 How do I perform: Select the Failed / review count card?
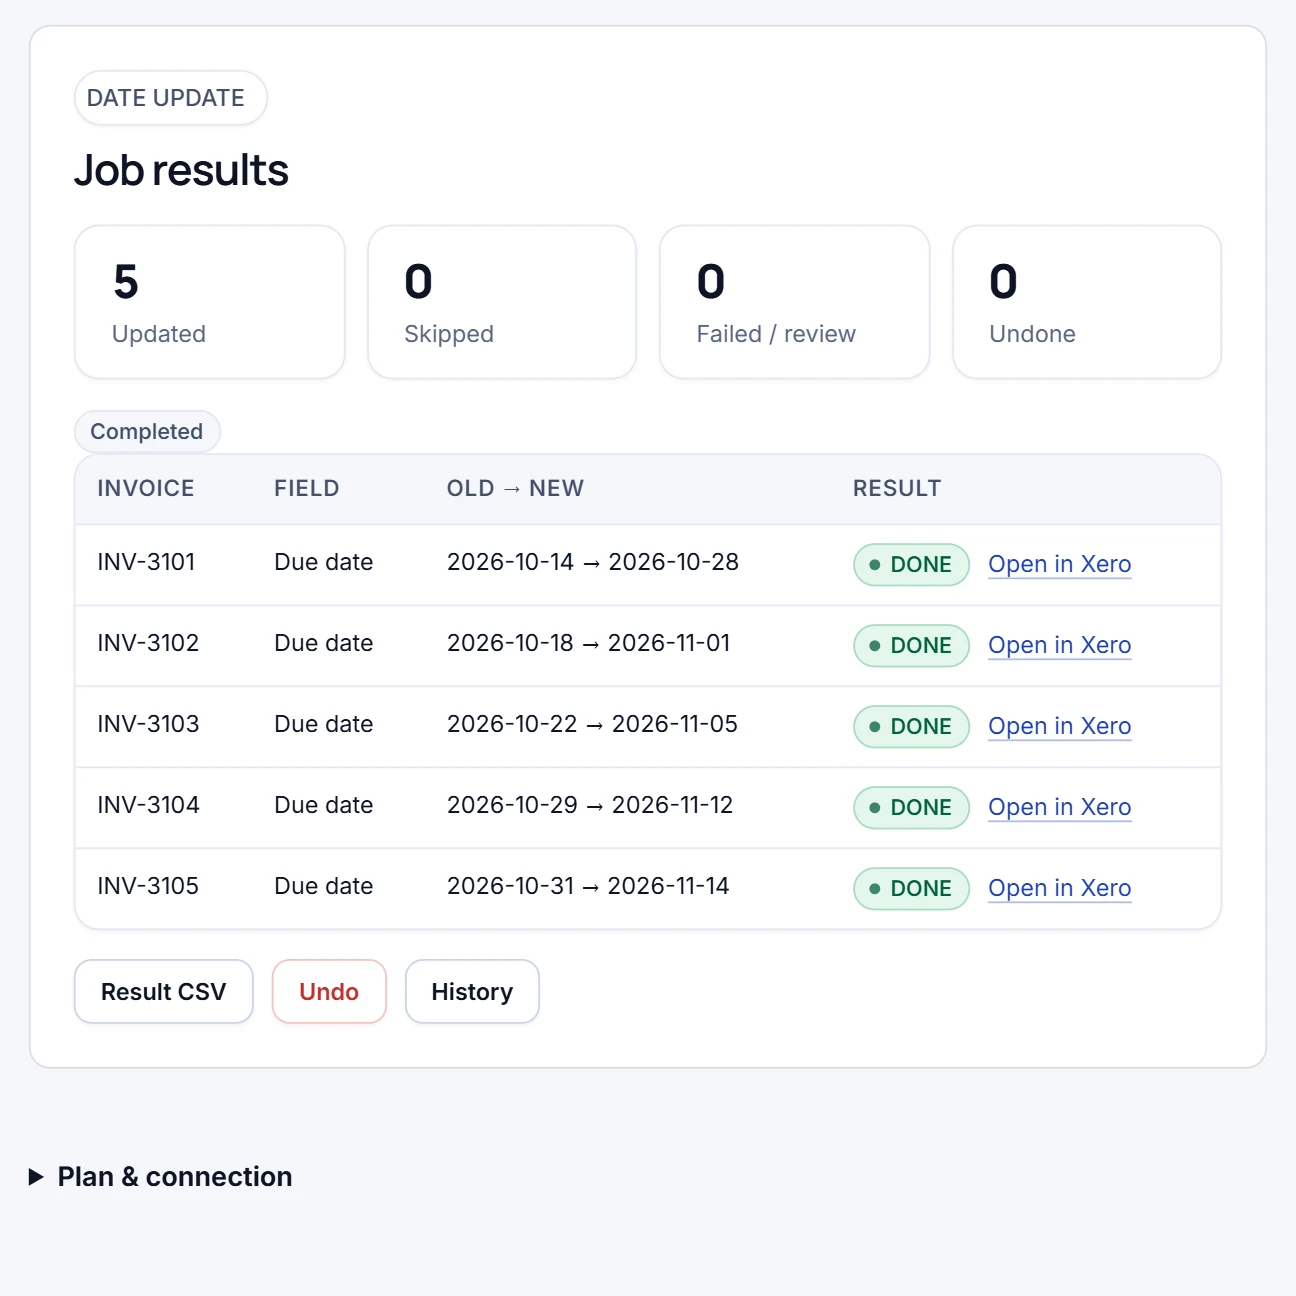[795, 302]
